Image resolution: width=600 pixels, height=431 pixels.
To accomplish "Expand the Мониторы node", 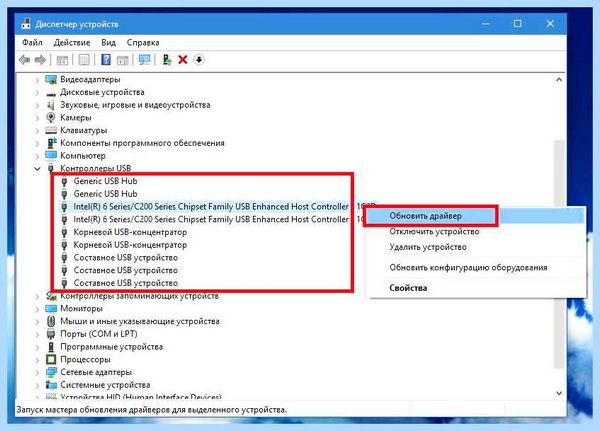I will click(x=37, y=309).
